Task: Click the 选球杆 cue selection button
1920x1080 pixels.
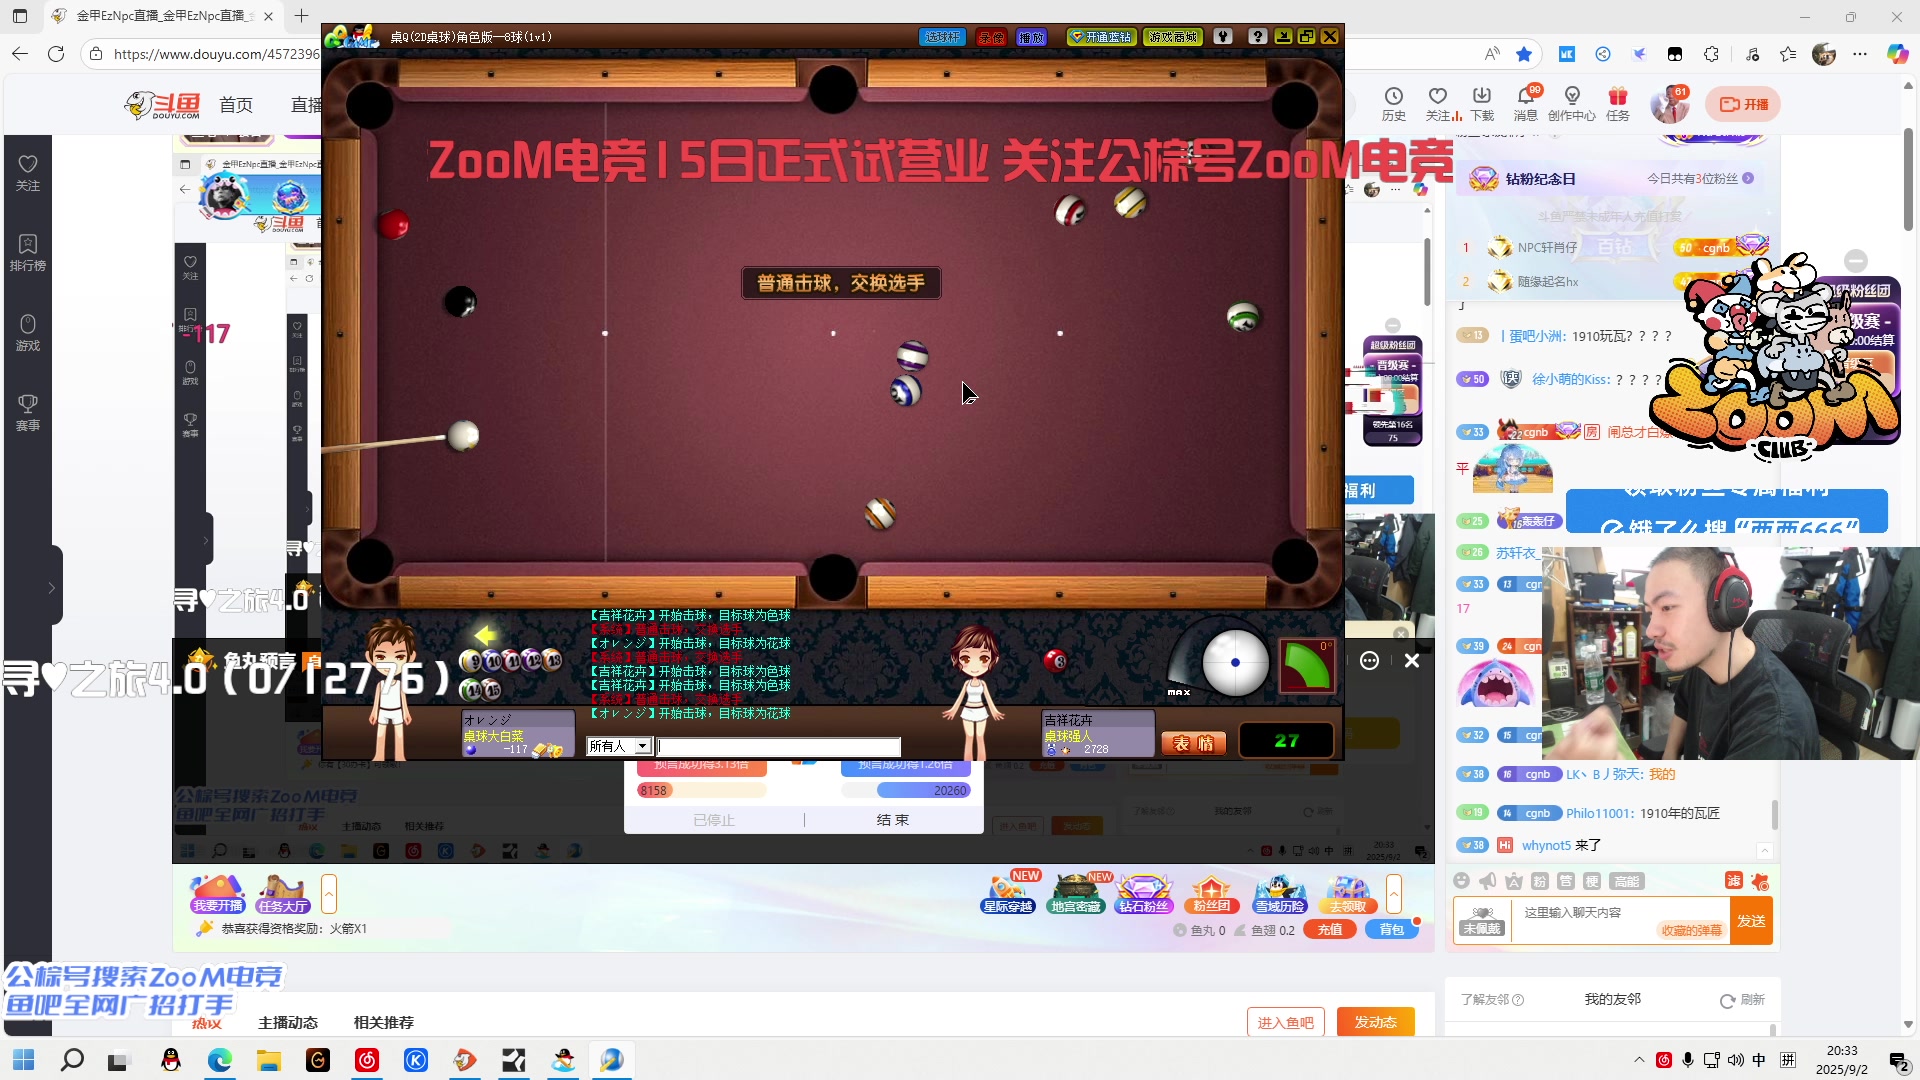Action: pos(942,37)
